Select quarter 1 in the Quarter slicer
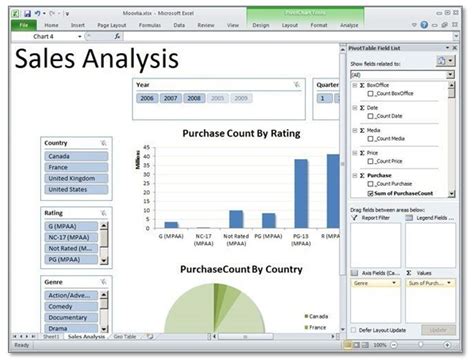The height and width of the screenshot is (362, 474). pos(324,98)
